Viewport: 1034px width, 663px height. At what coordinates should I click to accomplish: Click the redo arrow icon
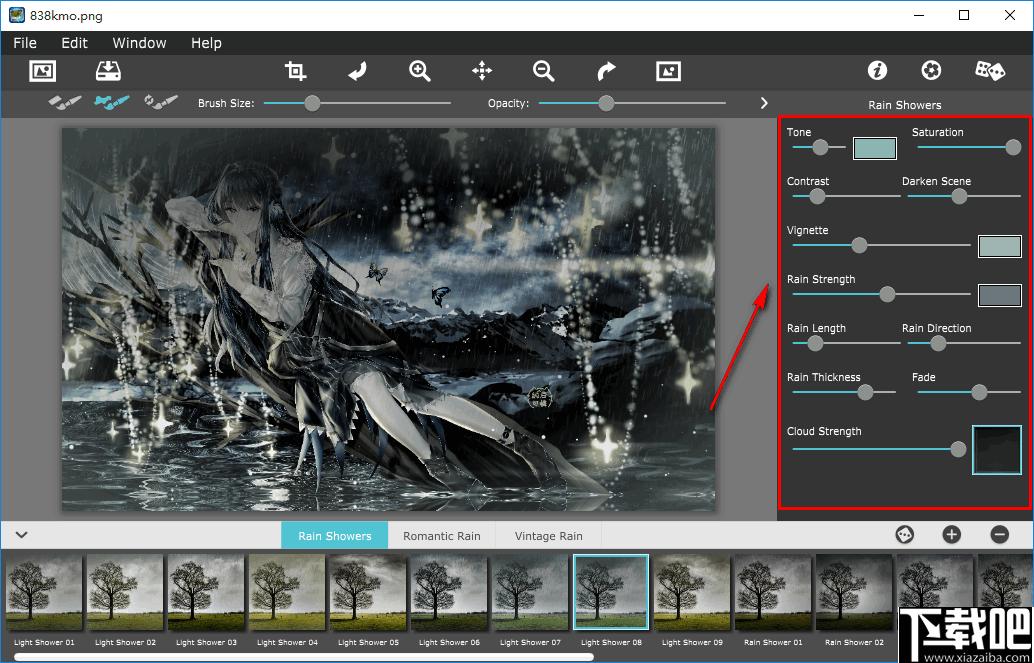click(x=606, y=71)
